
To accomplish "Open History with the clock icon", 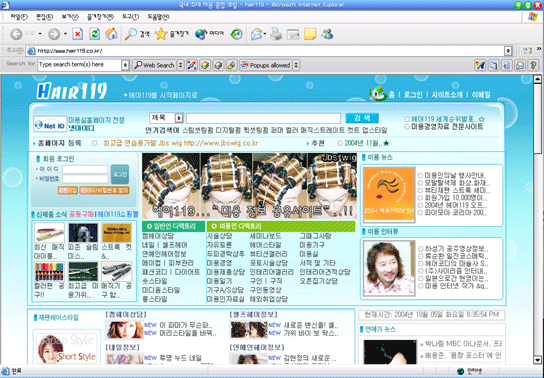I will click(237, 34).
